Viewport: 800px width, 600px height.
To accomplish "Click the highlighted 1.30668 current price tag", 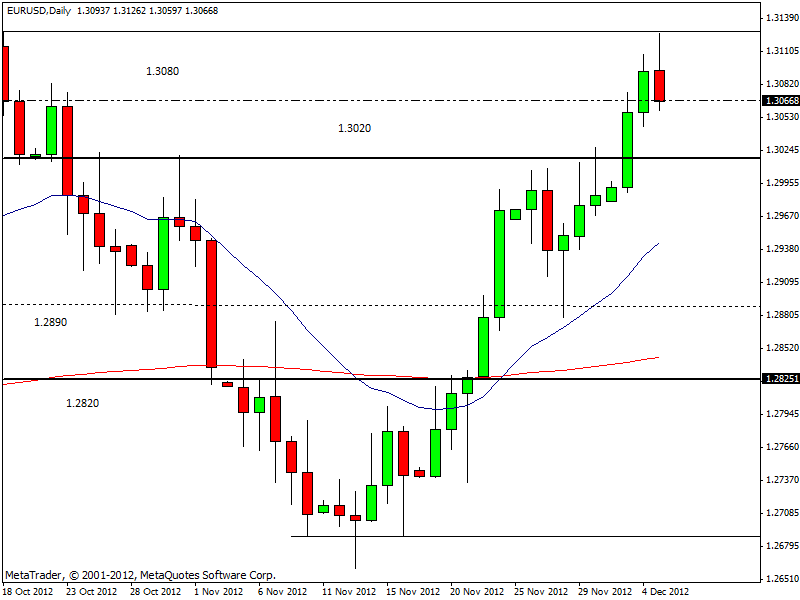I will [780, 100].
